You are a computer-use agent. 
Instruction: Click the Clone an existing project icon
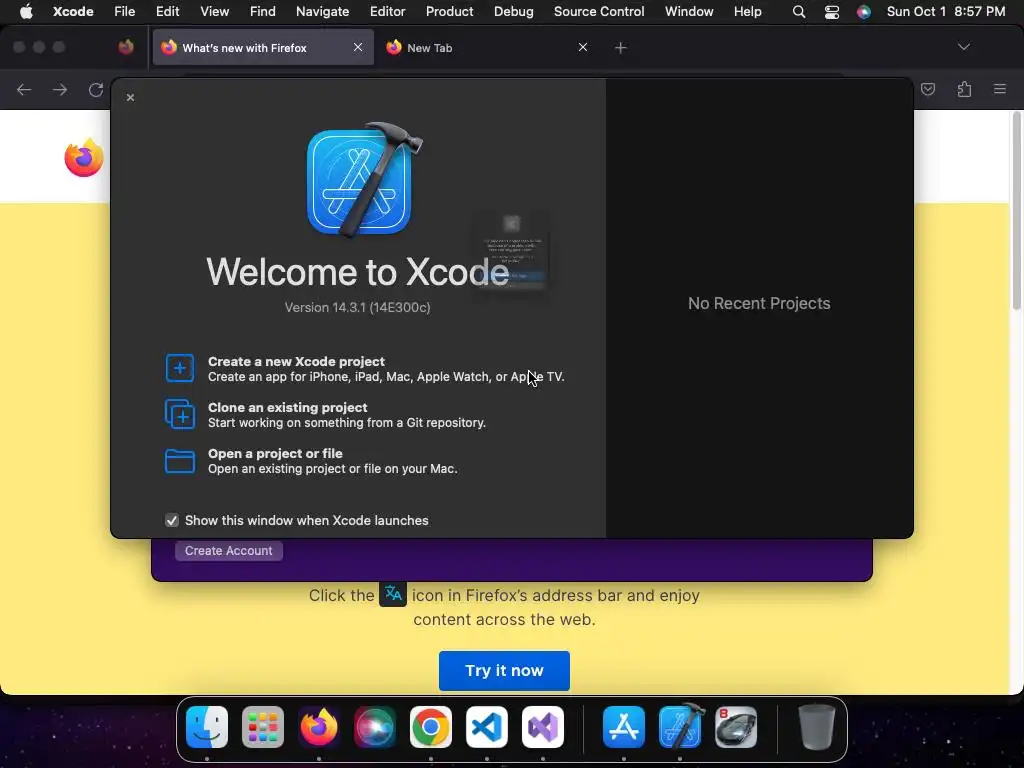[x=180, y=414]
